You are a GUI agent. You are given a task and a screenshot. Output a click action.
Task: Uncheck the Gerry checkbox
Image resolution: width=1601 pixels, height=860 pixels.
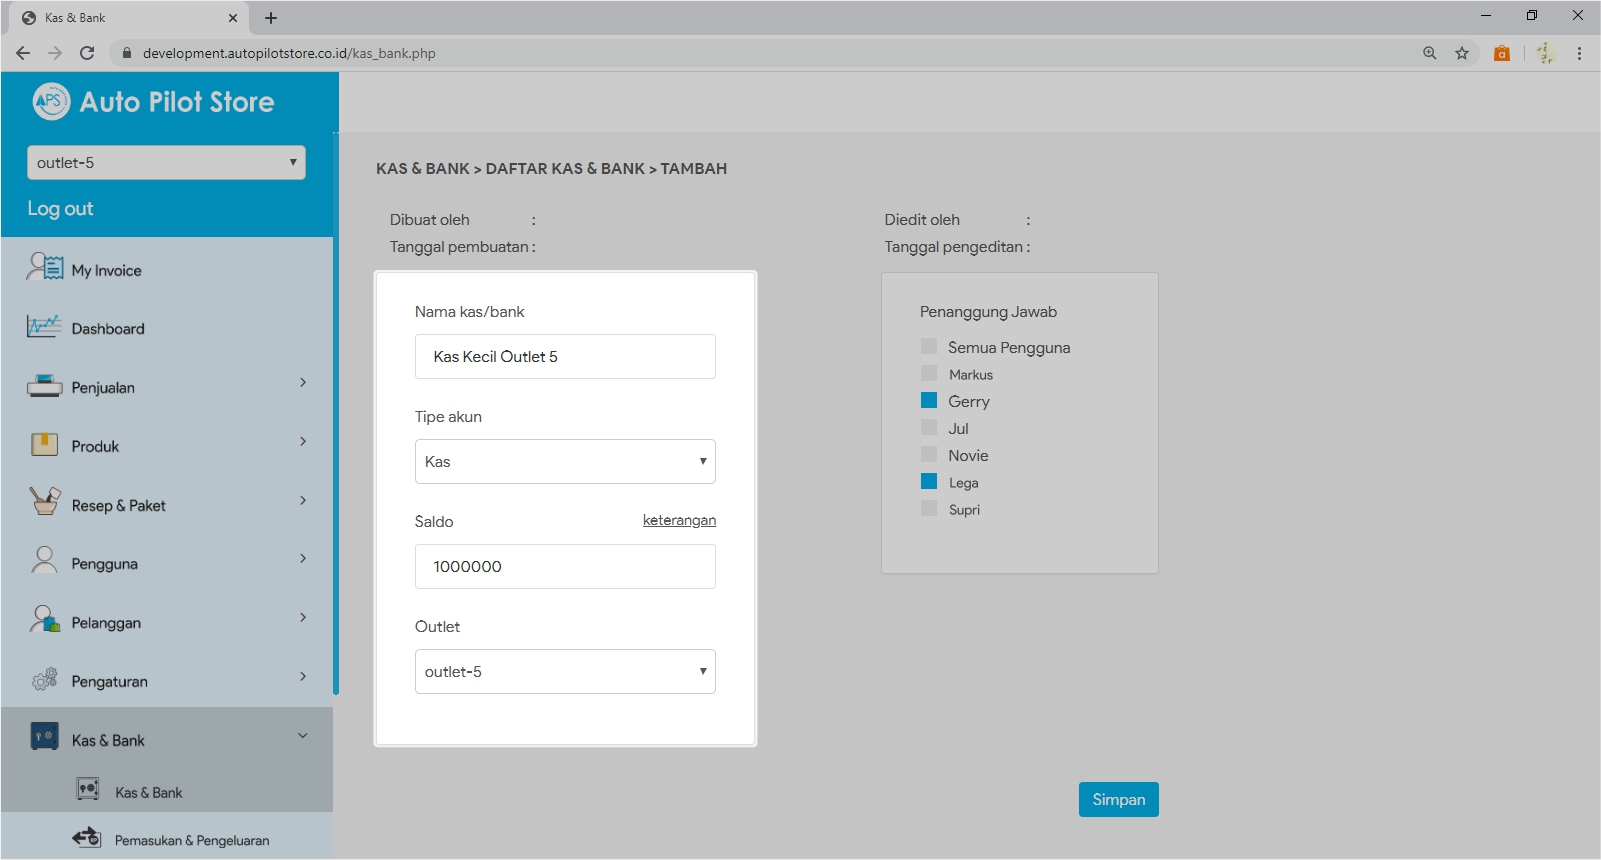tap(929, 401)
